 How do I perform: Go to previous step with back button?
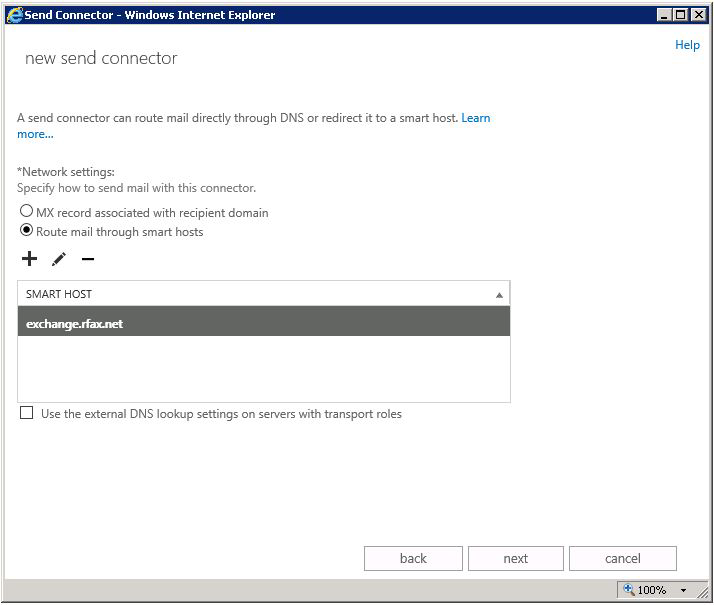413,558
